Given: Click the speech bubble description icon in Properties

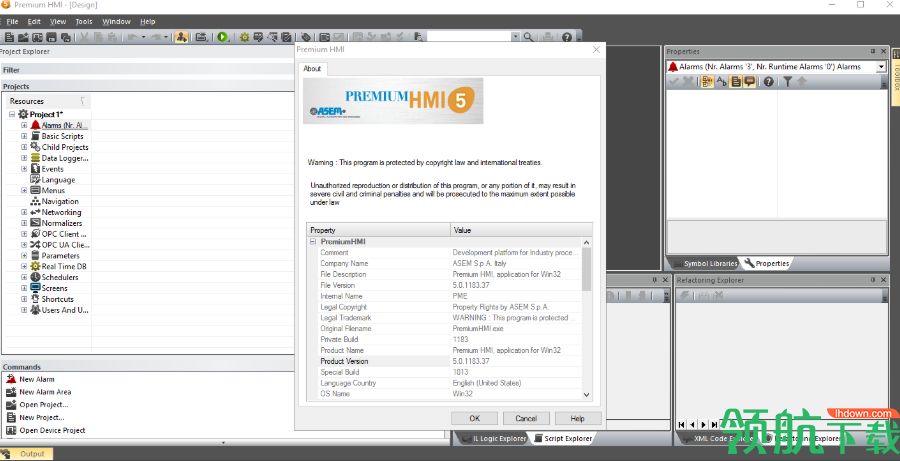Looking at the screenshot, I should point(750,82).
